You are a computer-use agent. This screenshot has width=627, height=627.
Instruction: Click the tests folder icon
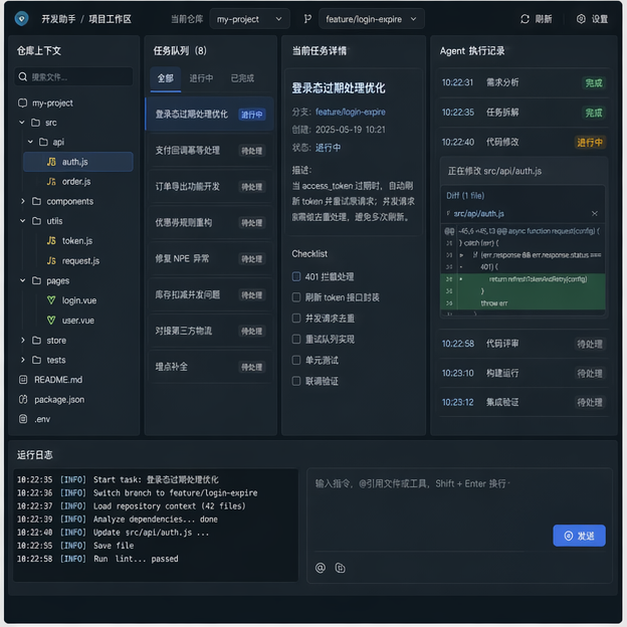click(36, 360)
